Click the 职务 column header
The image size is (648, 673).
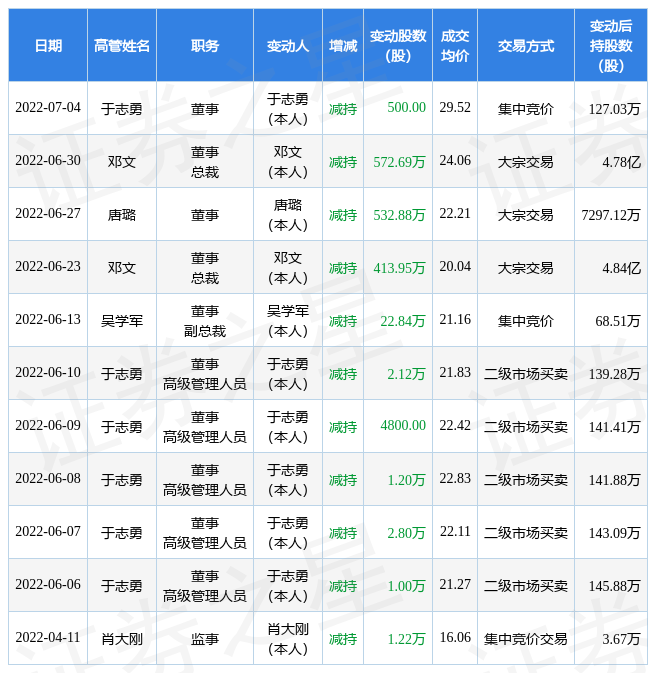pos(205,45)
